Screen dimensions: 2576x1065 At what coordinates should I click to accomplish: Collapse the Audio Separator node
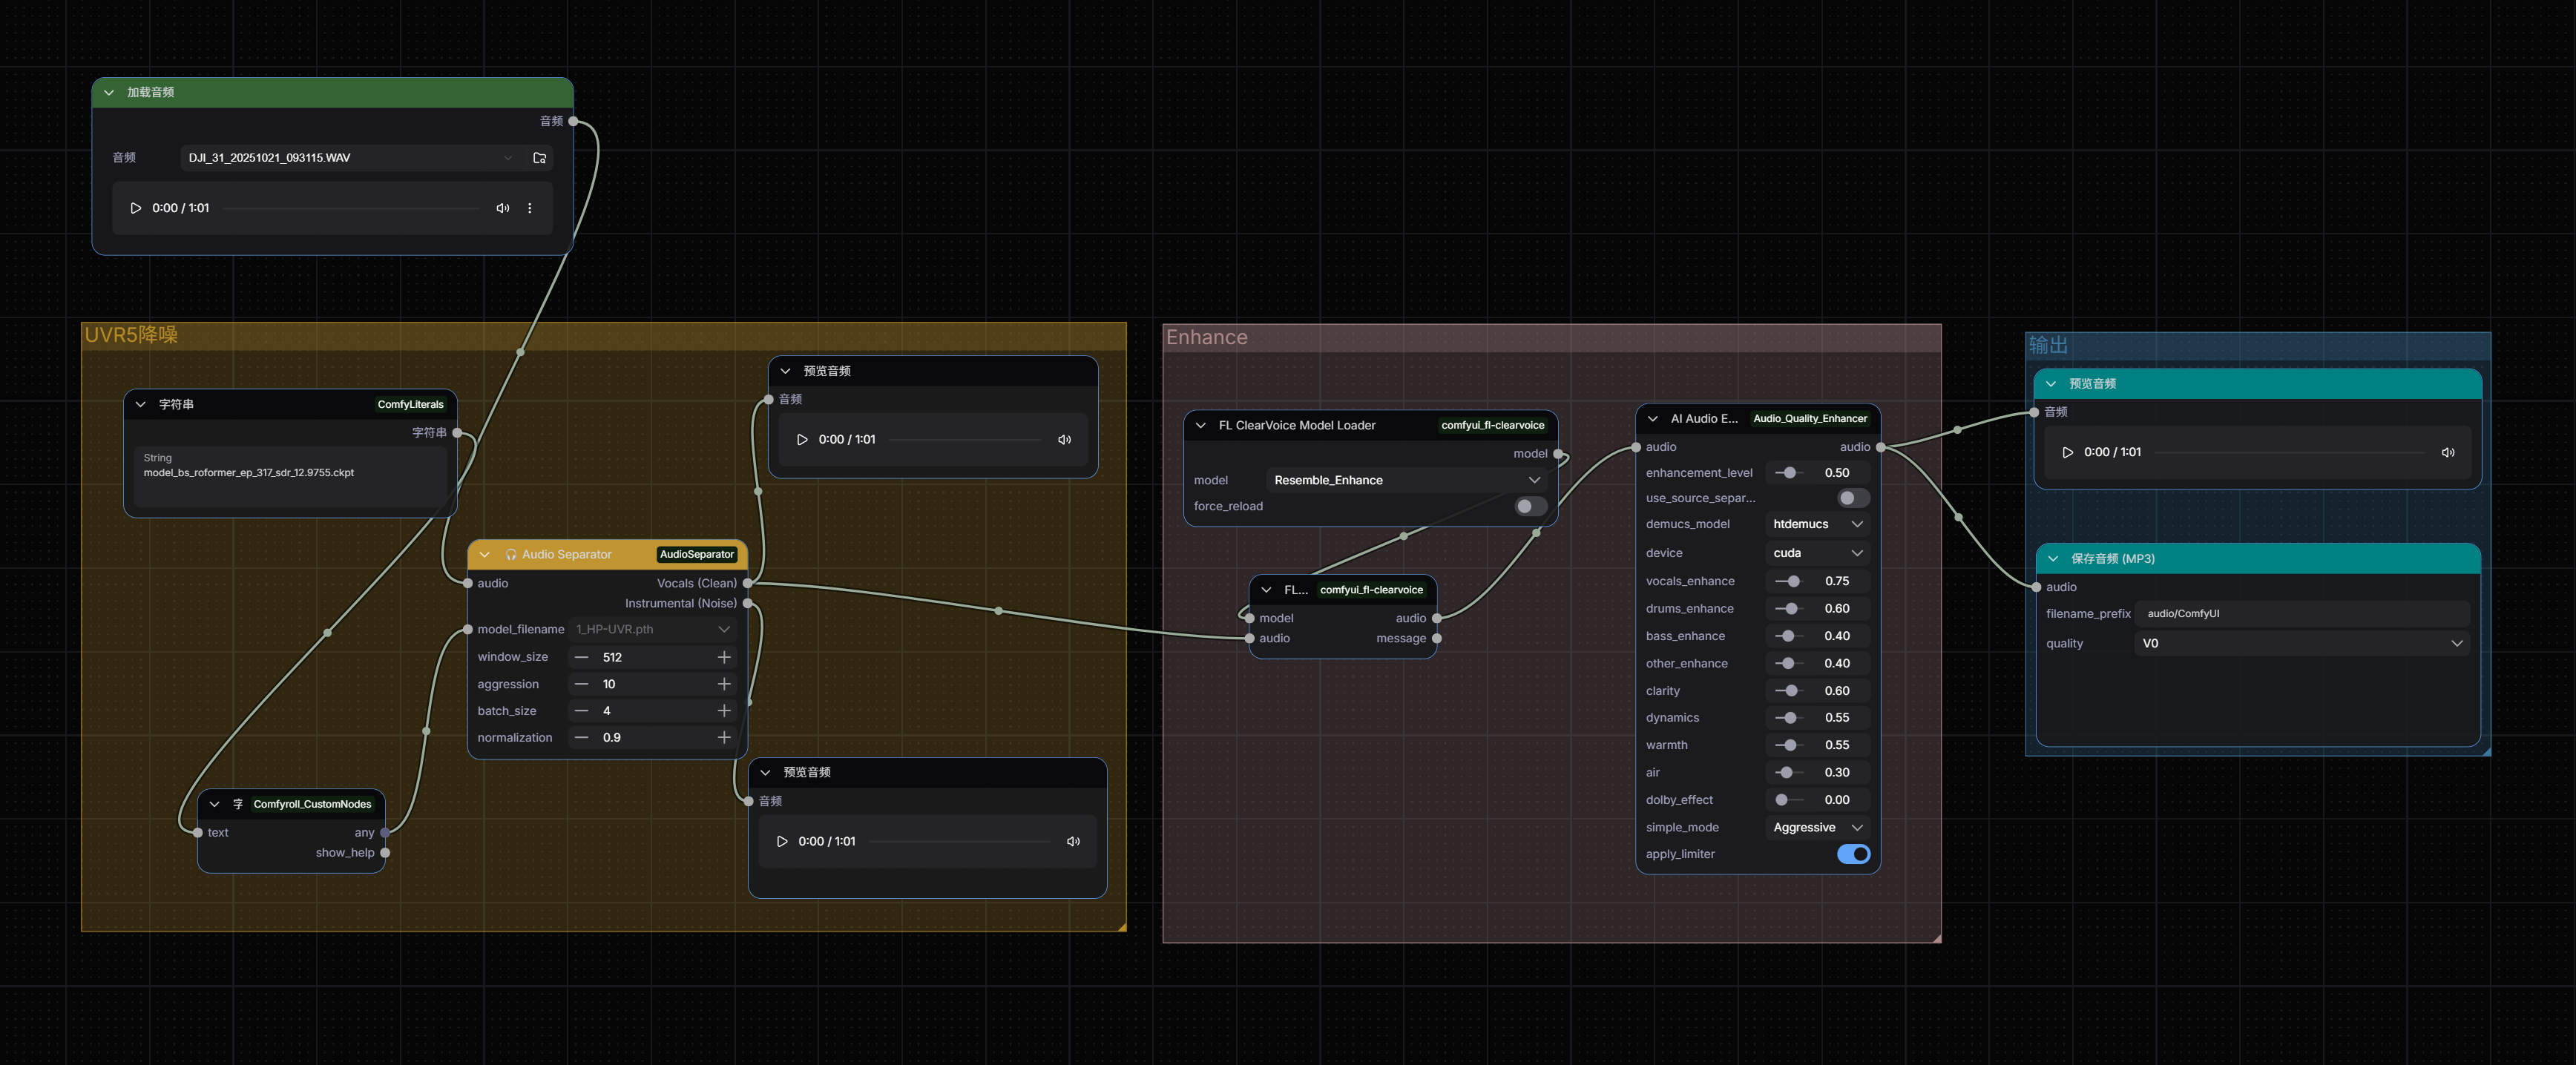click(x=485, y=554)
